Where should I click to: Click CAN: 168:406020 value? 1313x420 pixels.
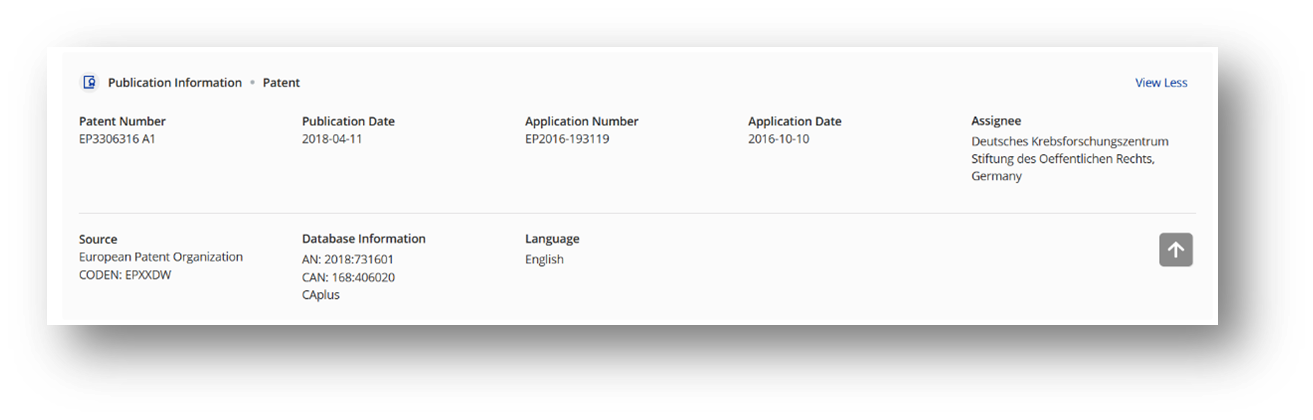tap(348, 277)
